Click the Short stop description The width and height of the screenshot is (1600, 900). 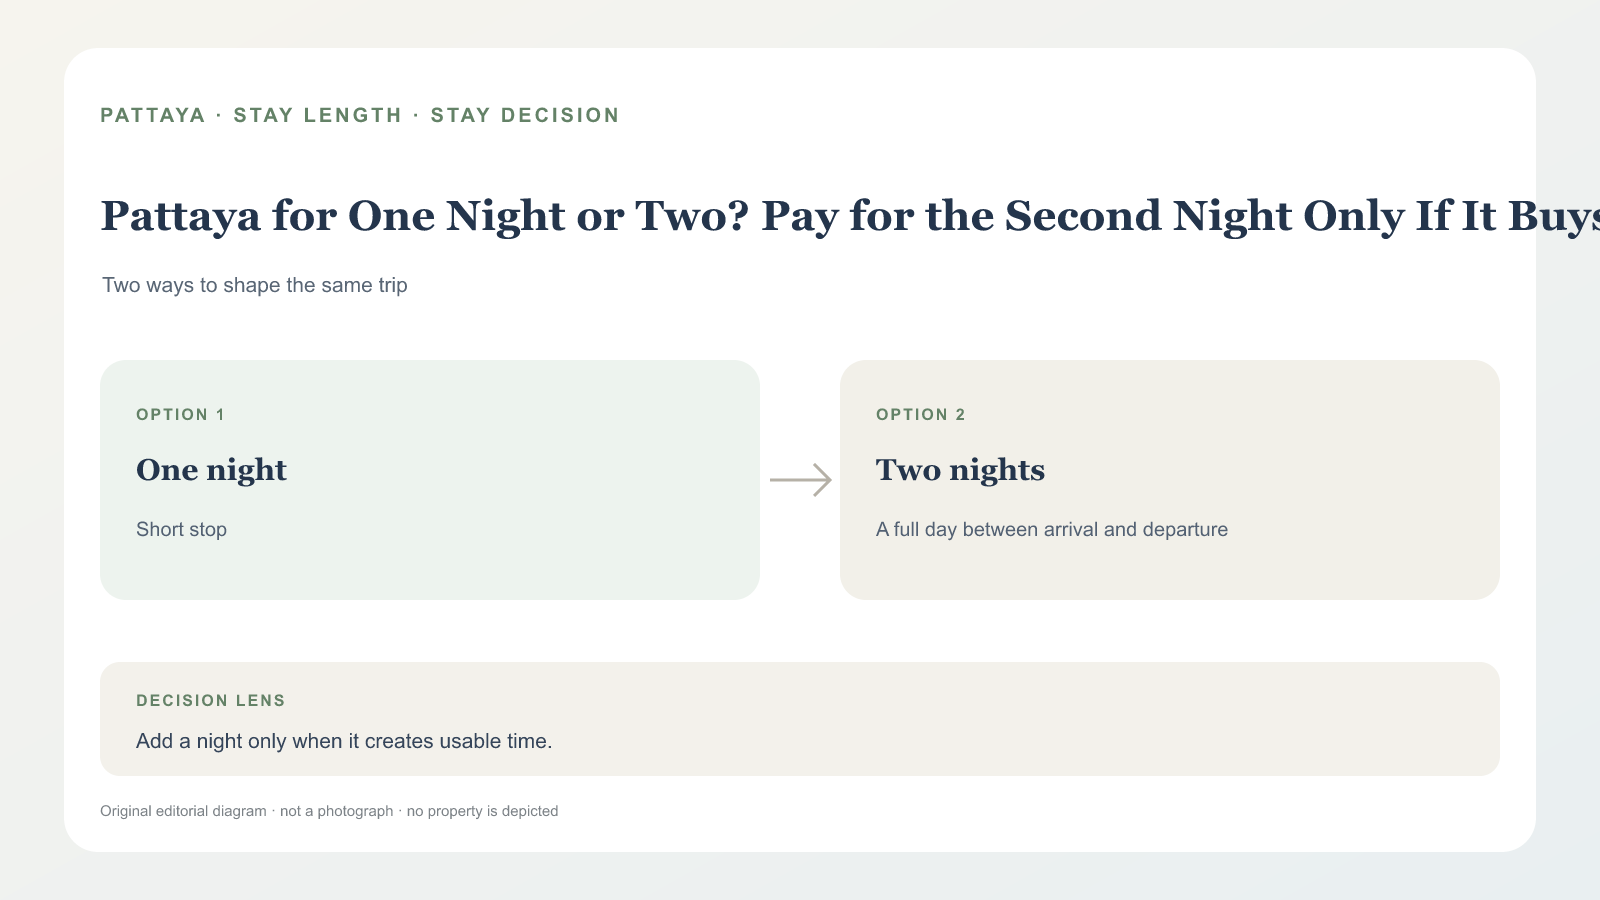[181, 530]
